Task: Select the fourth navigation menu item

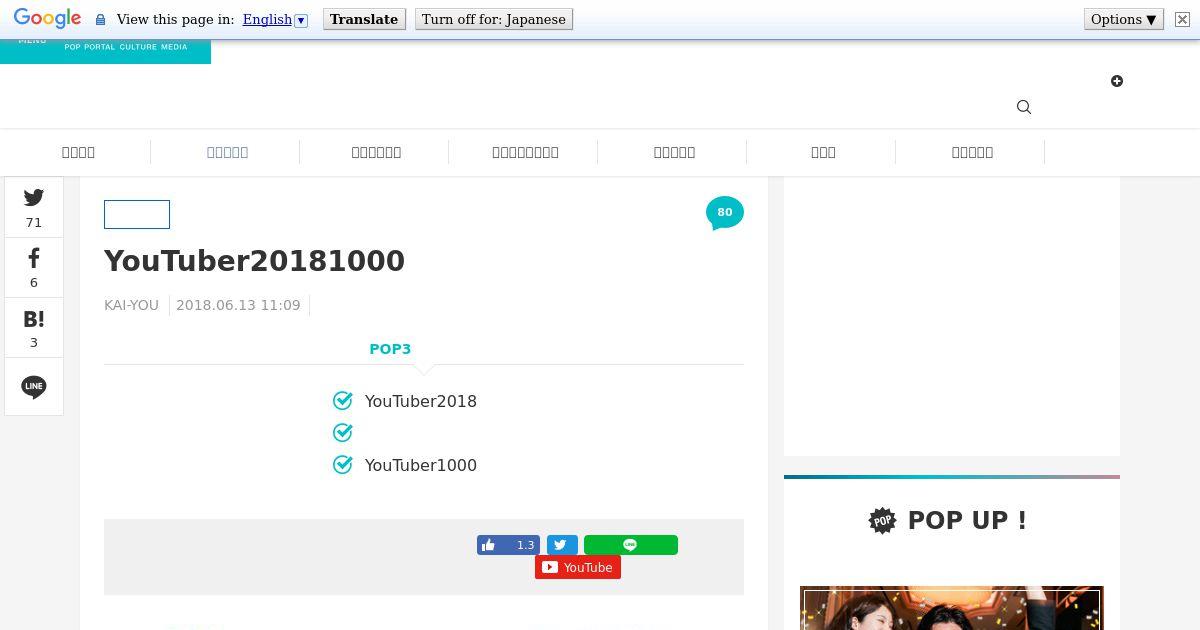Action: tap(525, 152)
